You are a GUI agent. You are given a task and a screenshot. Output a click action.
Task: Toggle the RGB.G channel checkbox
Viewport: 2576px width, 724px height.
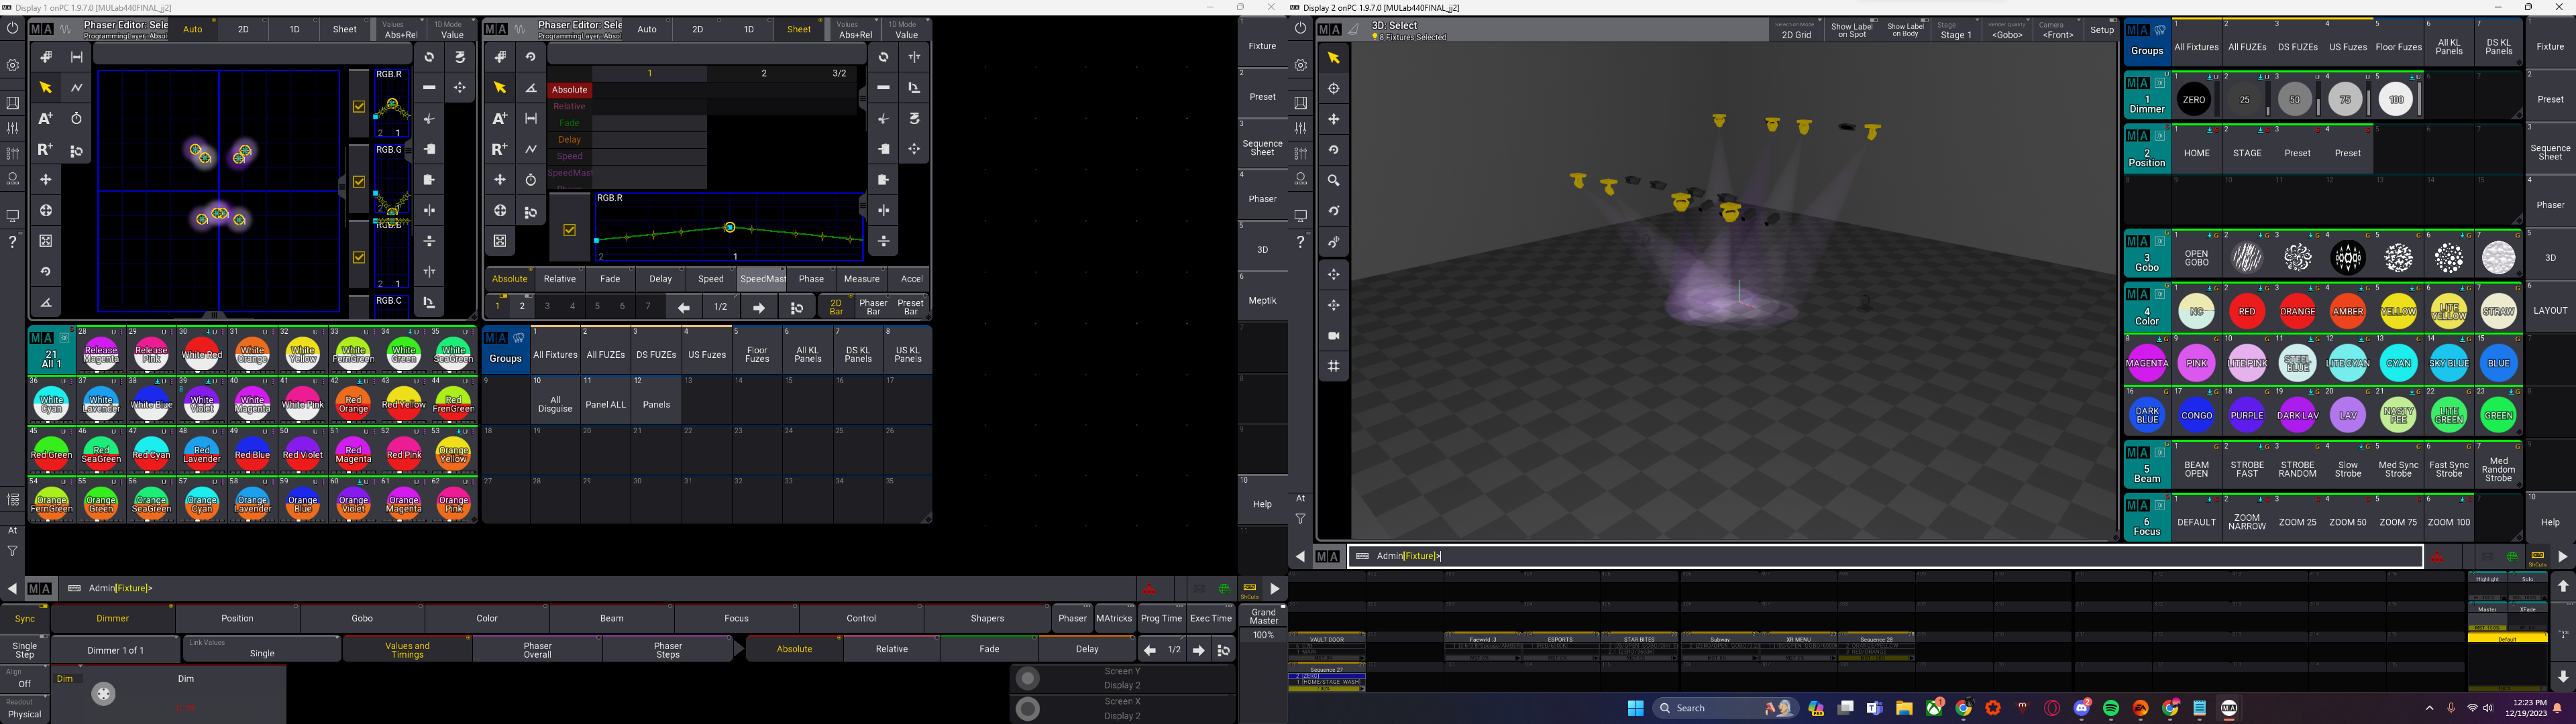coord(359,182)
